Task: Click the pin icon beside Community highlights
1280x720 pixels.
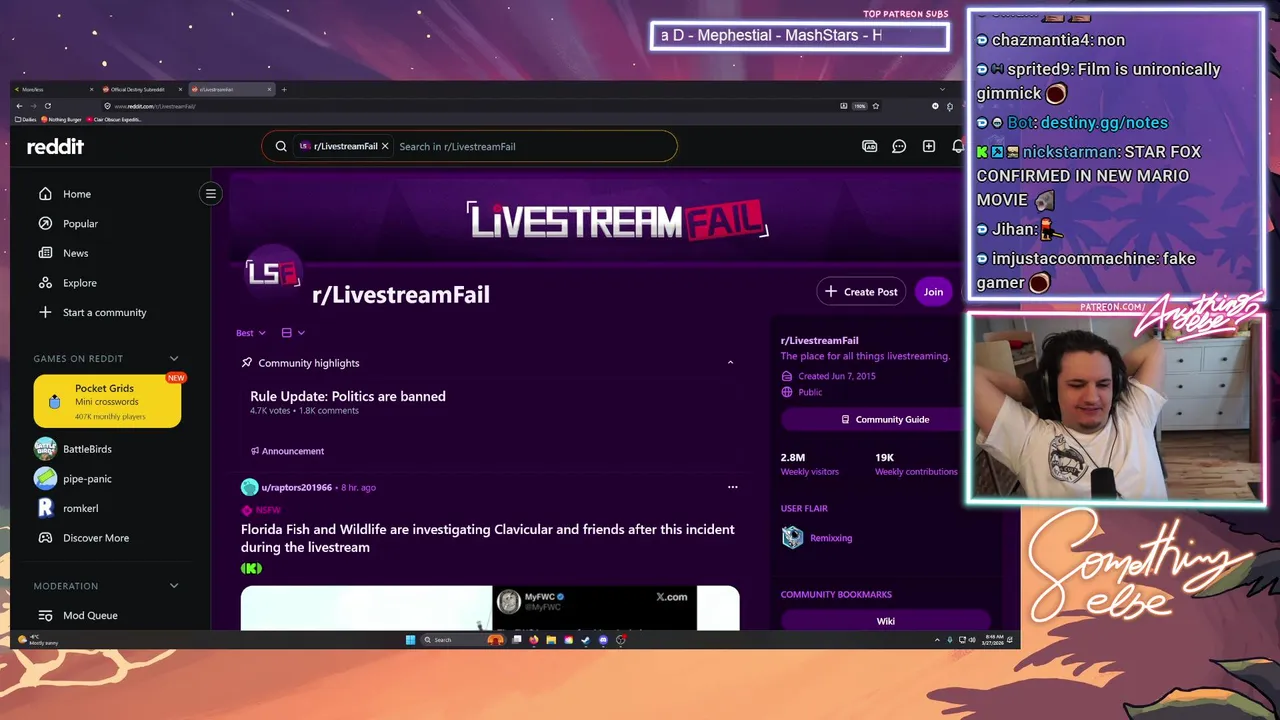Action: (x=247, y=363)
